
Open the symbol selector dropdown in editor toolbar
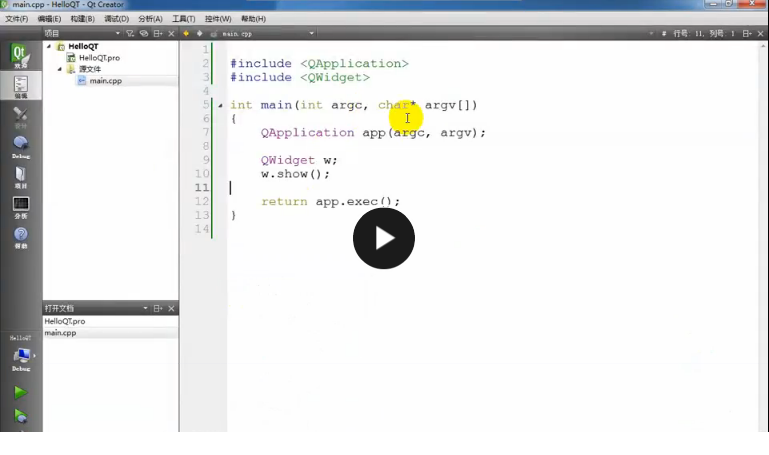(x=651, y=33)
